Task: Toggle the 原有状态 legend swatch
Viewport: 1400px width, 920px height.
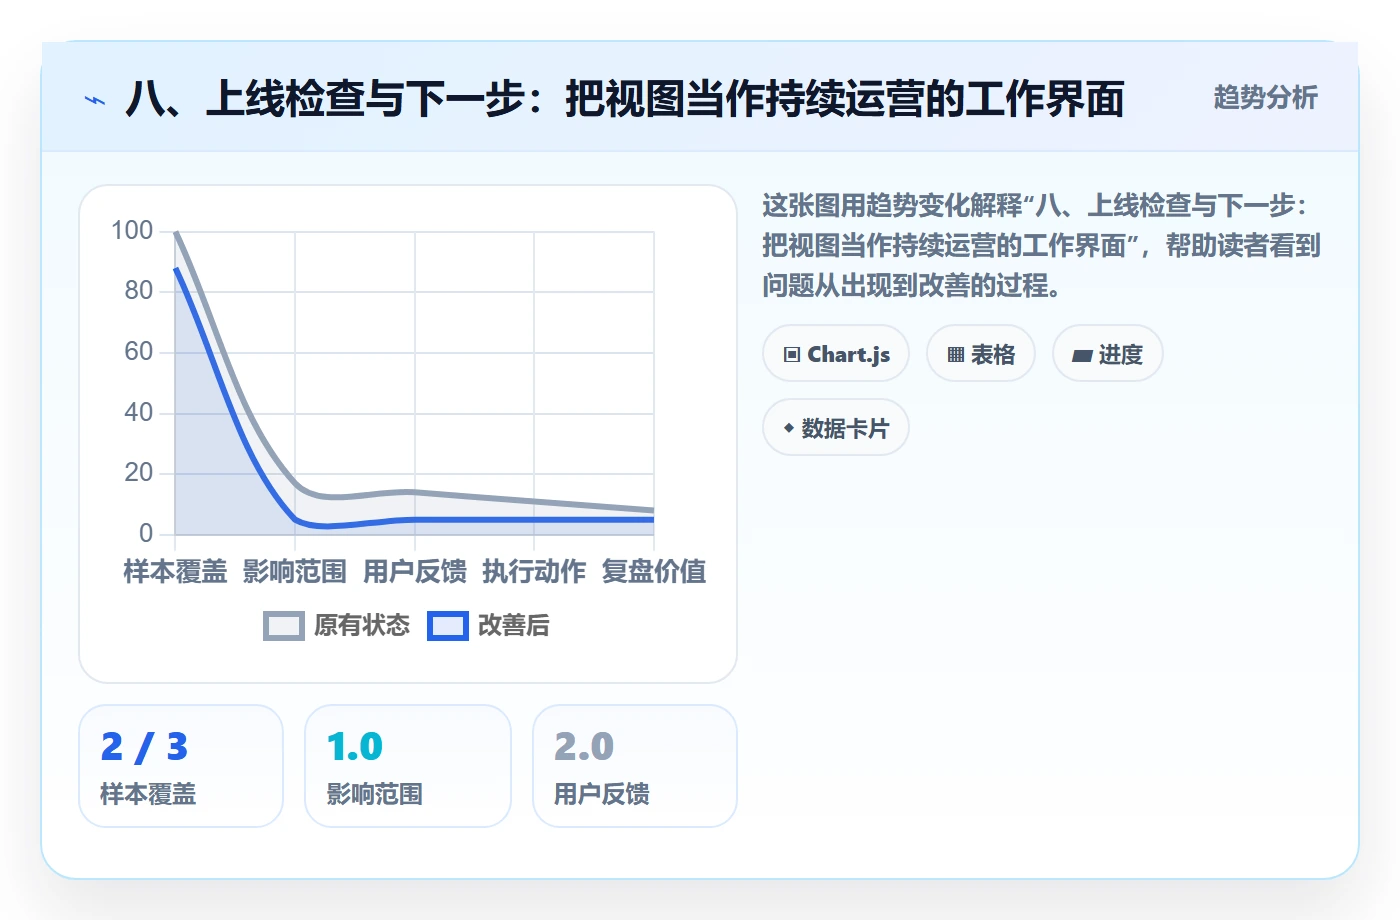Action: tap(284, 626)
